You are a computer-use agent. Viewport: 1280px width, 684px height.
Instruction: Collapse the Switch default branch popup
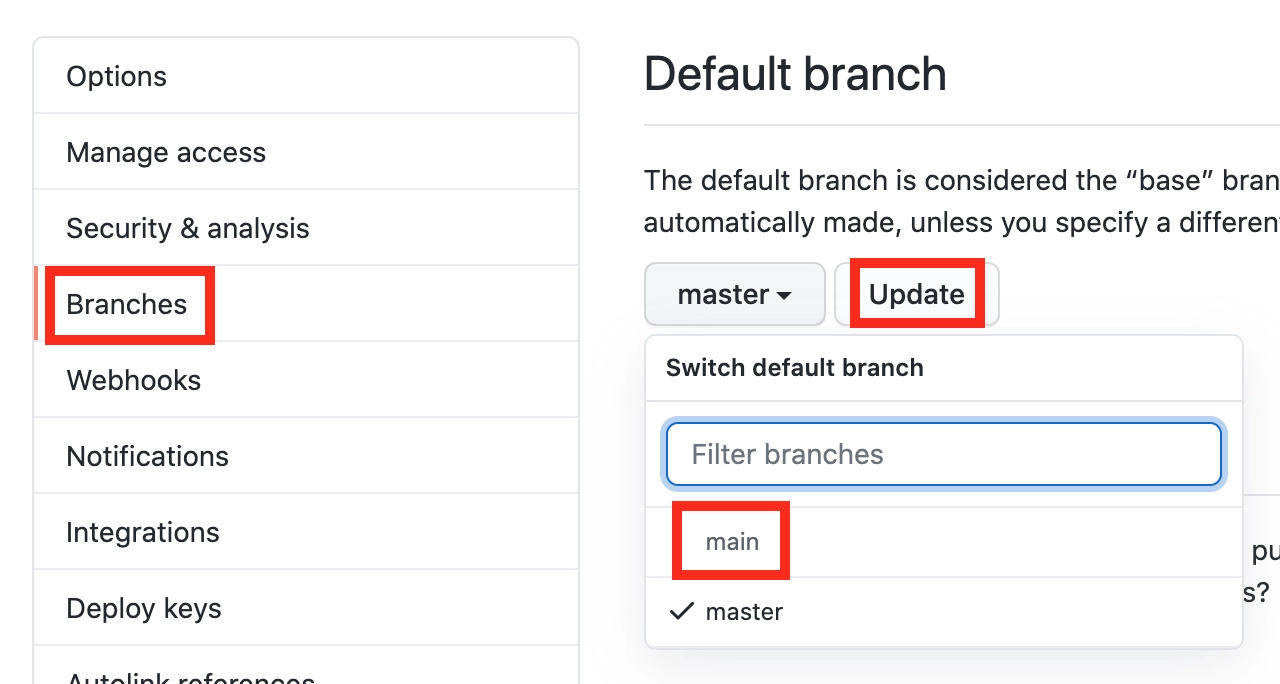pyautogui.click(x=735, y=294)
